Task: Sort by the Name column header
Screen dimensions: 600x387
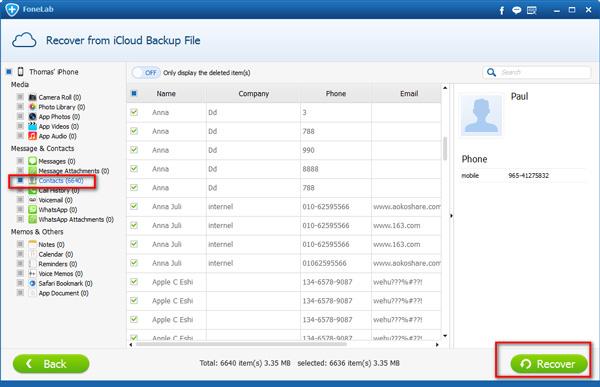Action: tap(166, 93)
